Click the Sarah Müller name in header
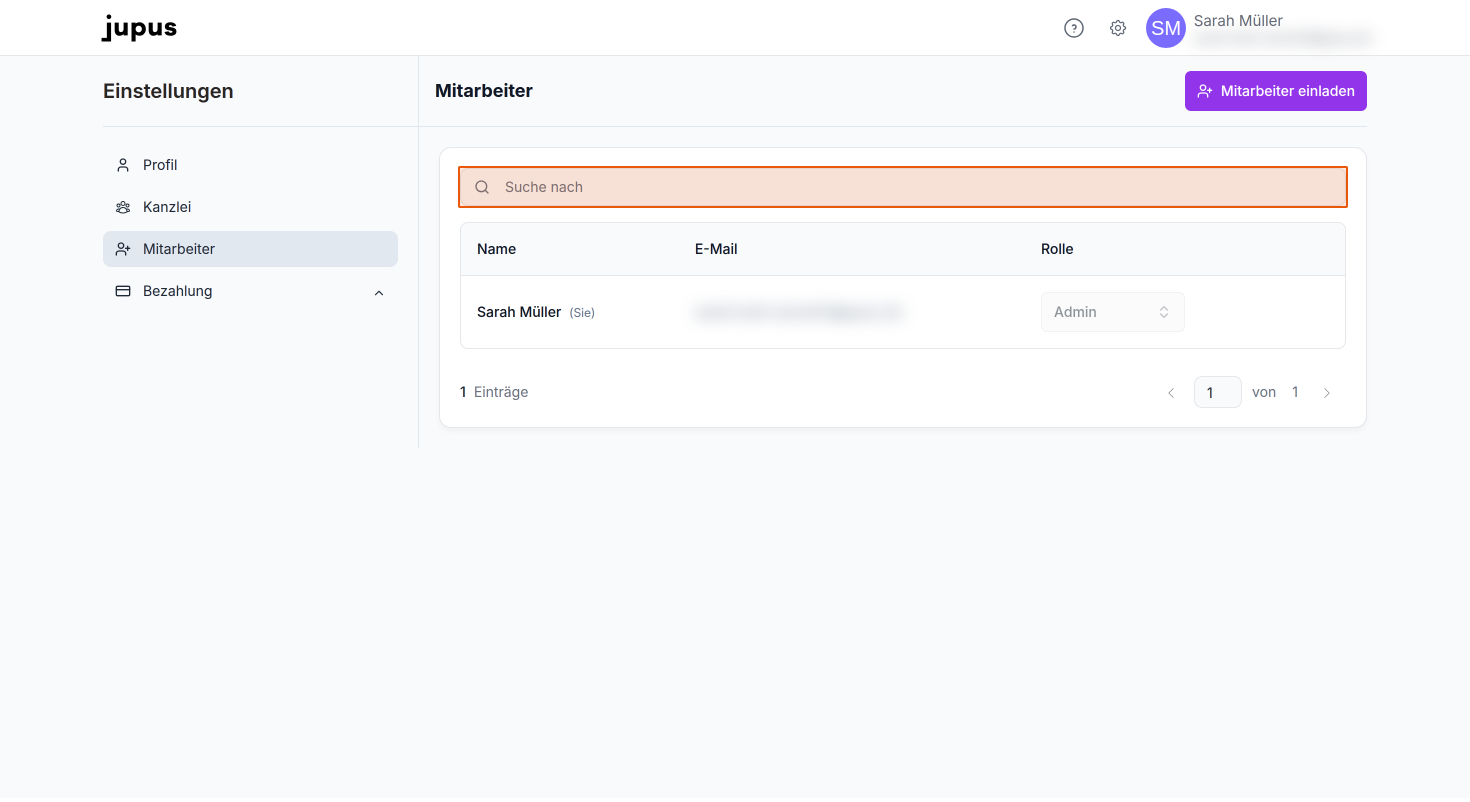This screenshot has height=802, width=1470. pyautogui.click(x=1238, y=20)
